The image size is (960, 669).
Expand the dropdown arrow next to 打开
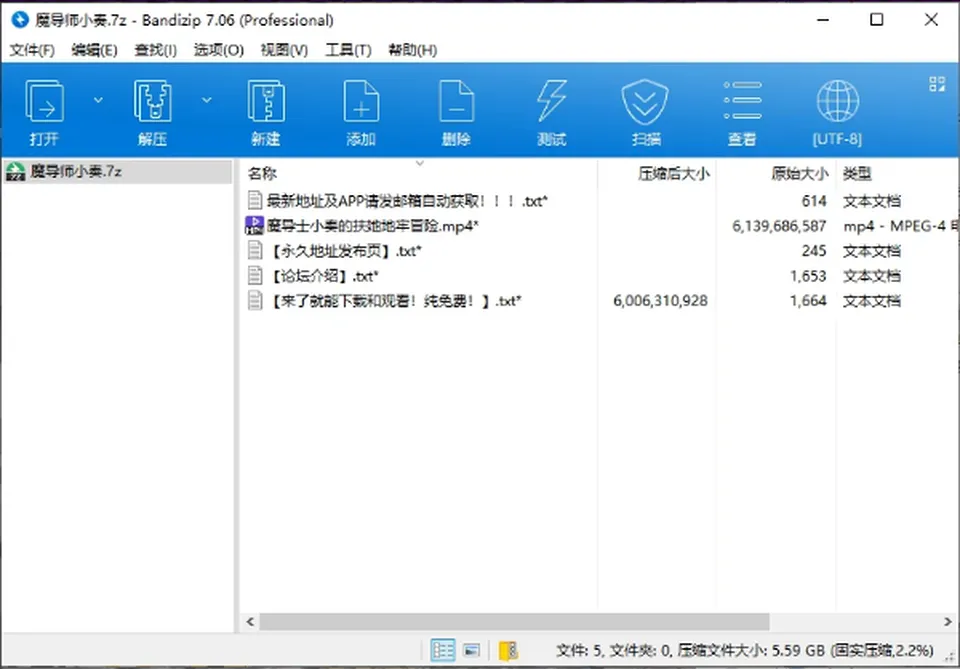(x=98, y=100)
